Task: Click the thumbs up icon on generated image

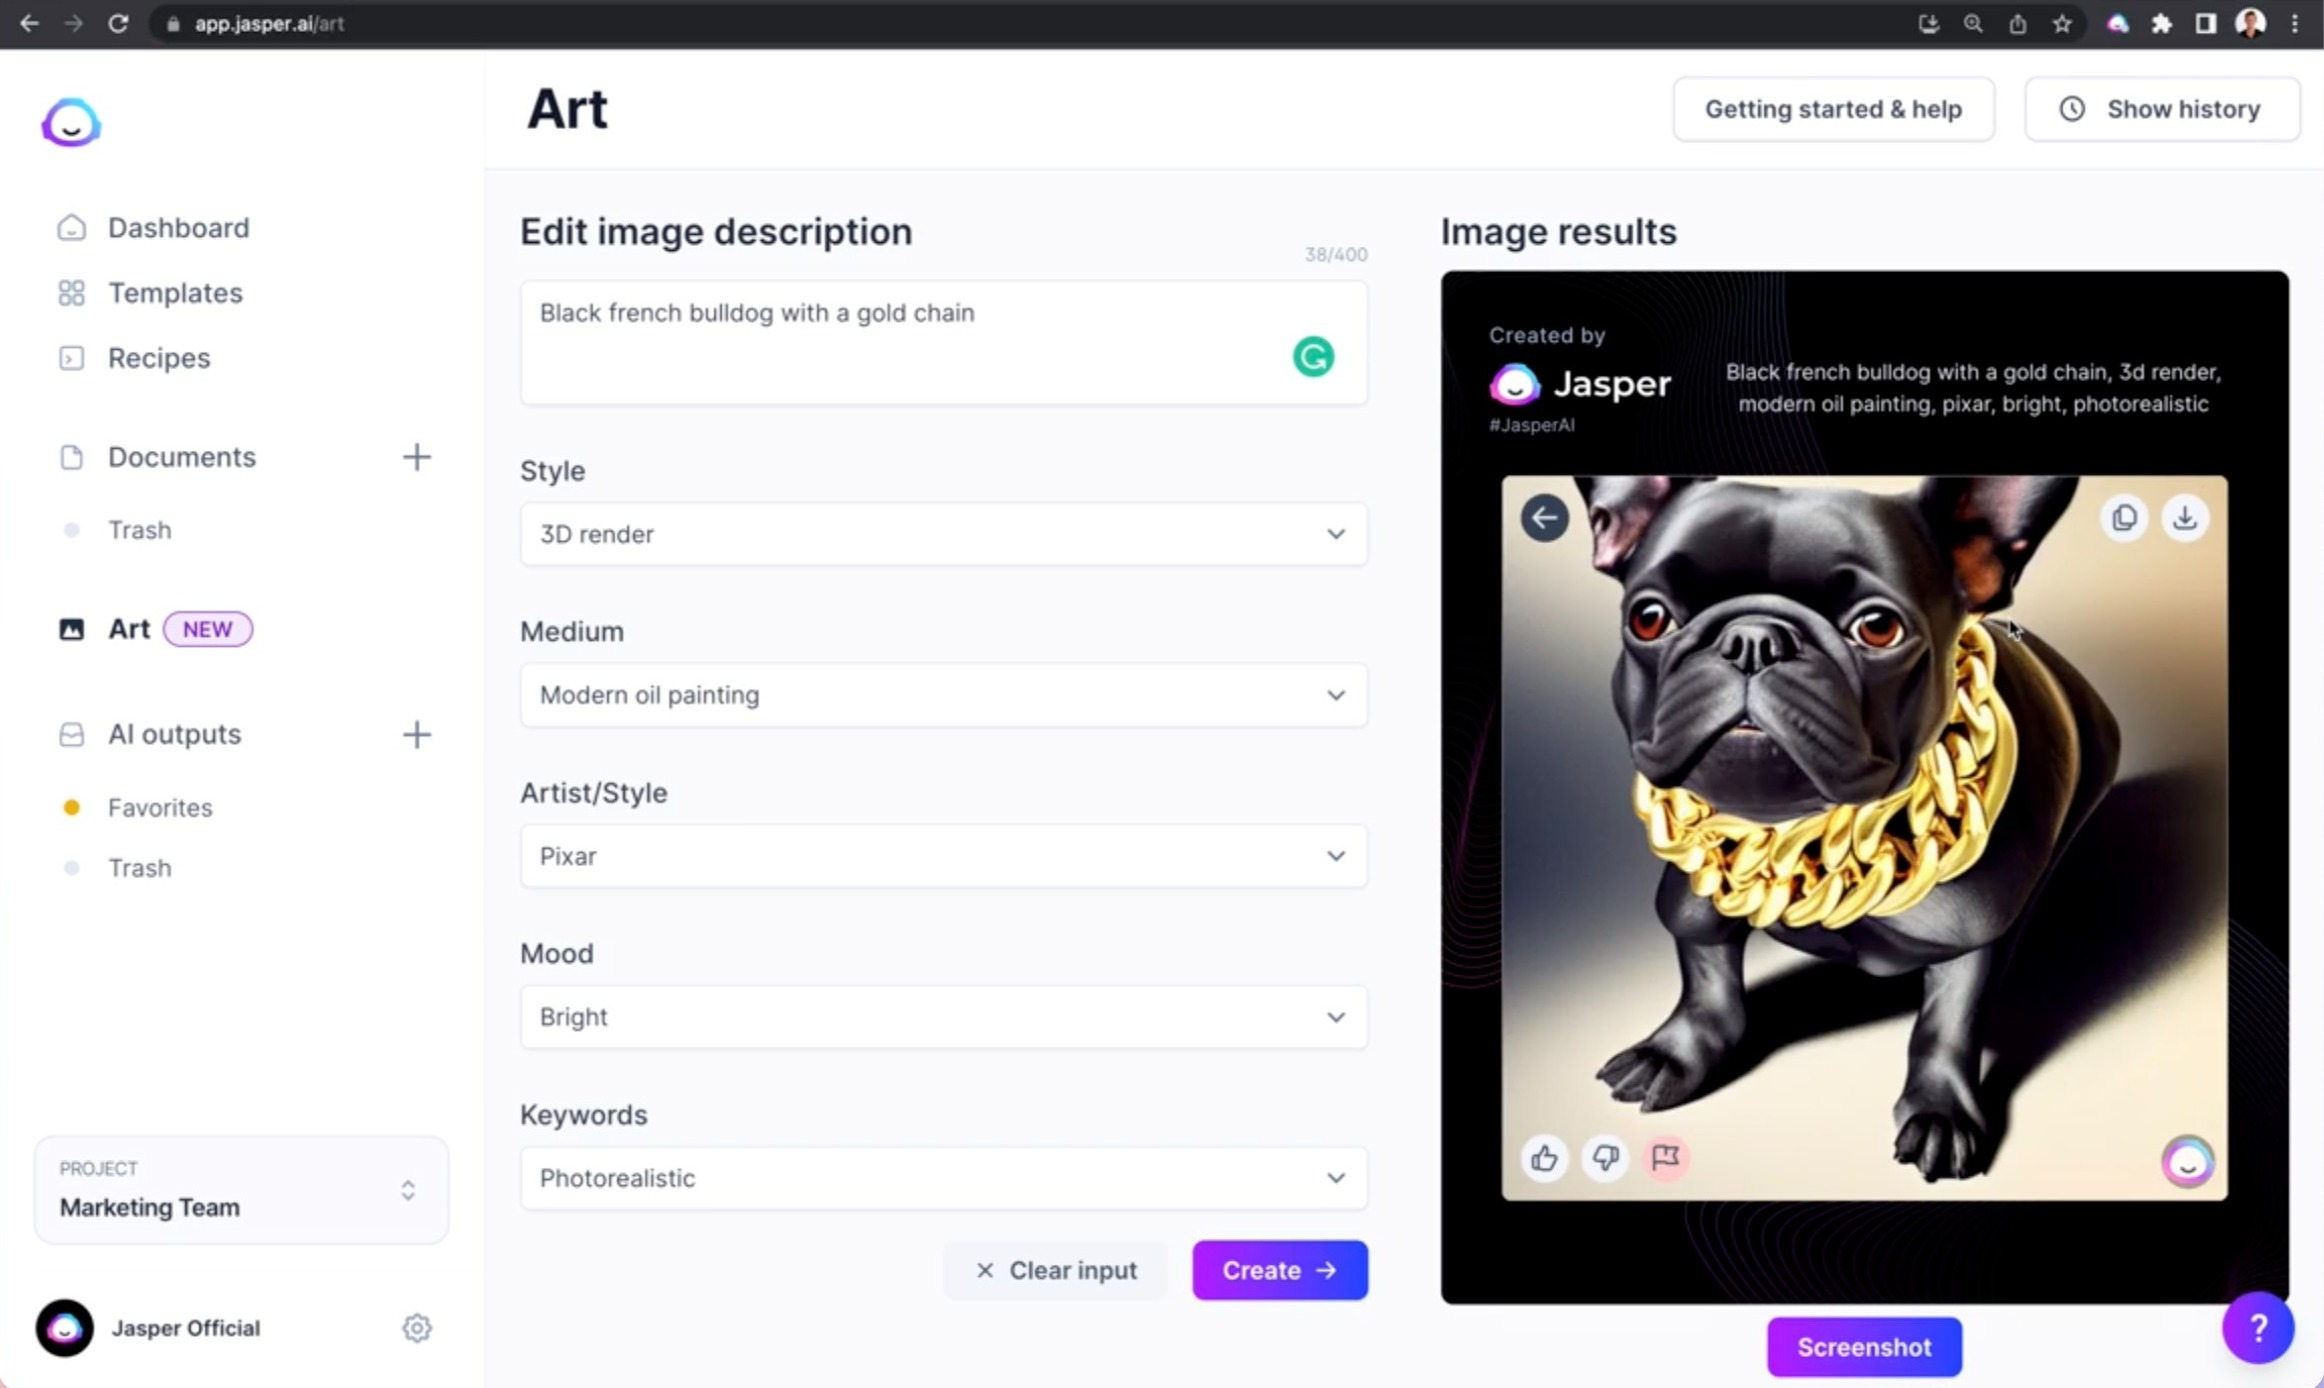Action: 1544,1157
